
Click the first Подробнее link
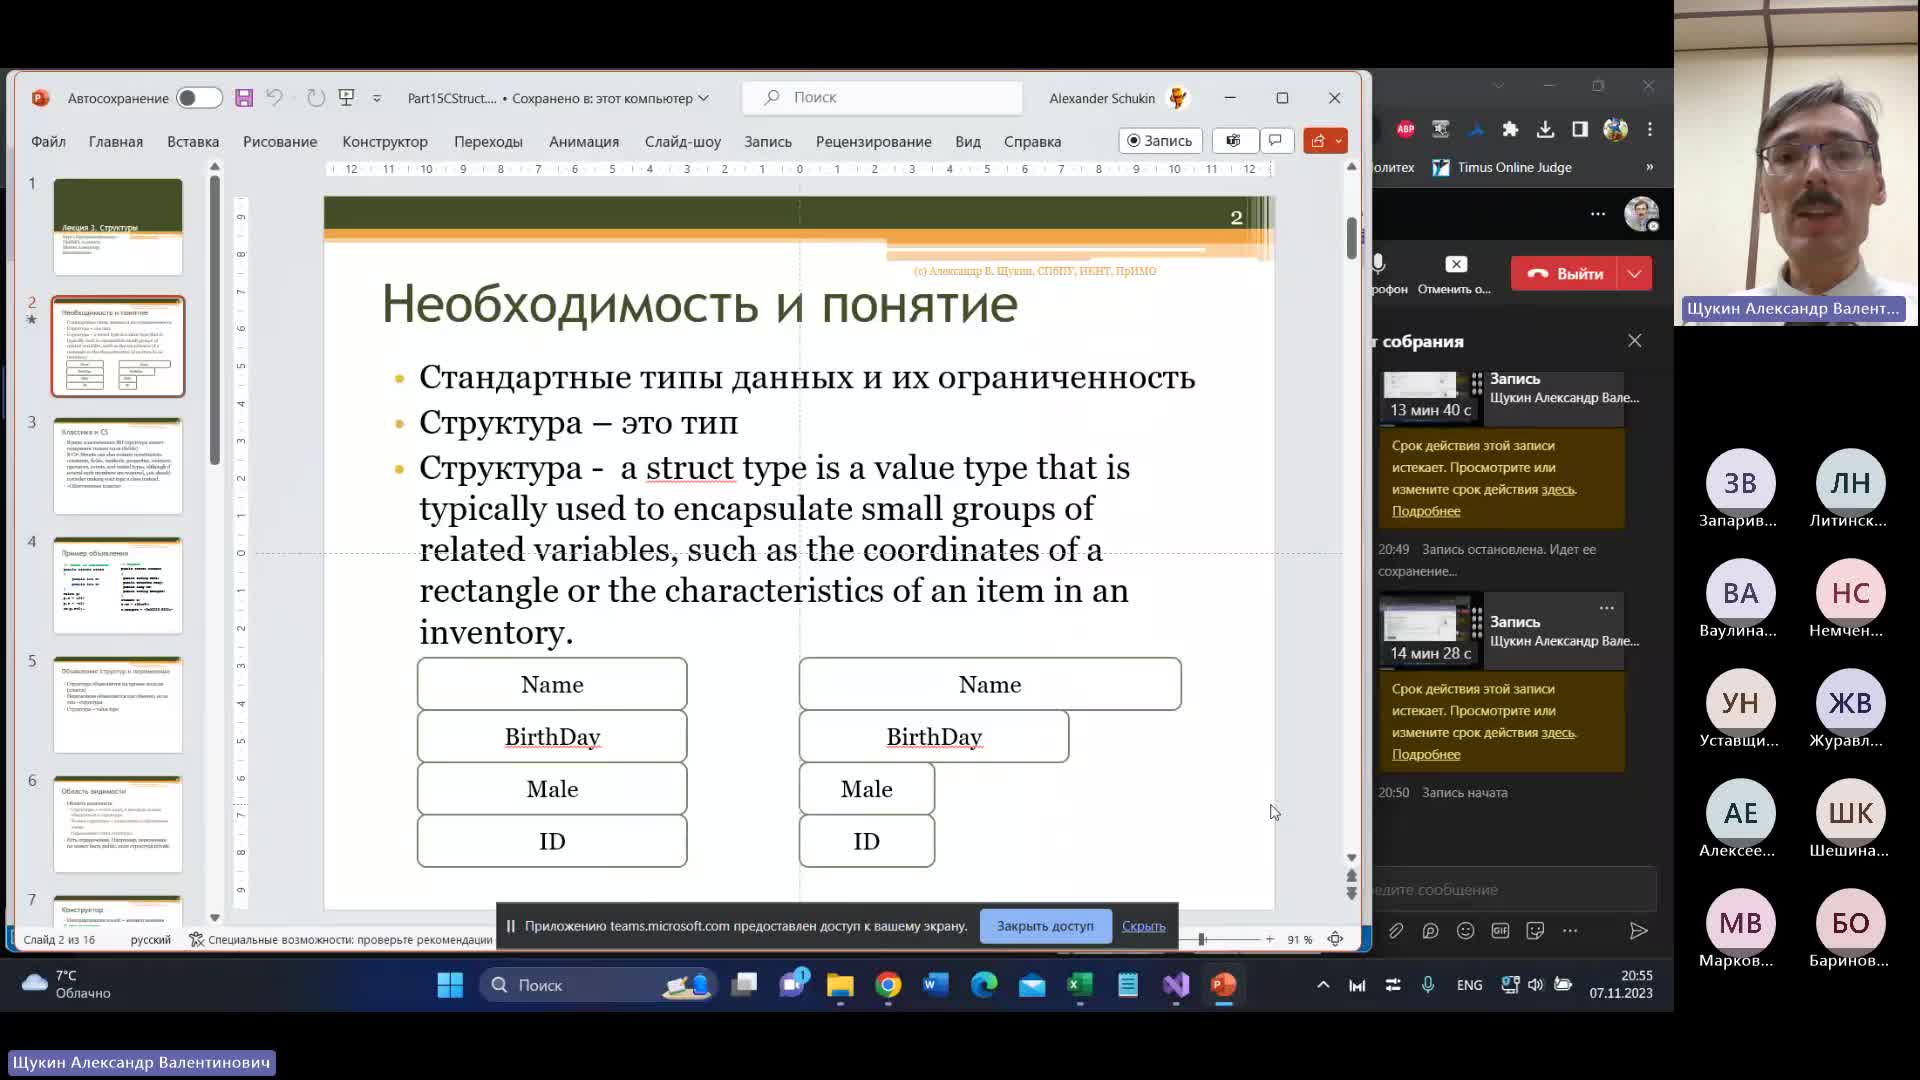(1426, 511)
